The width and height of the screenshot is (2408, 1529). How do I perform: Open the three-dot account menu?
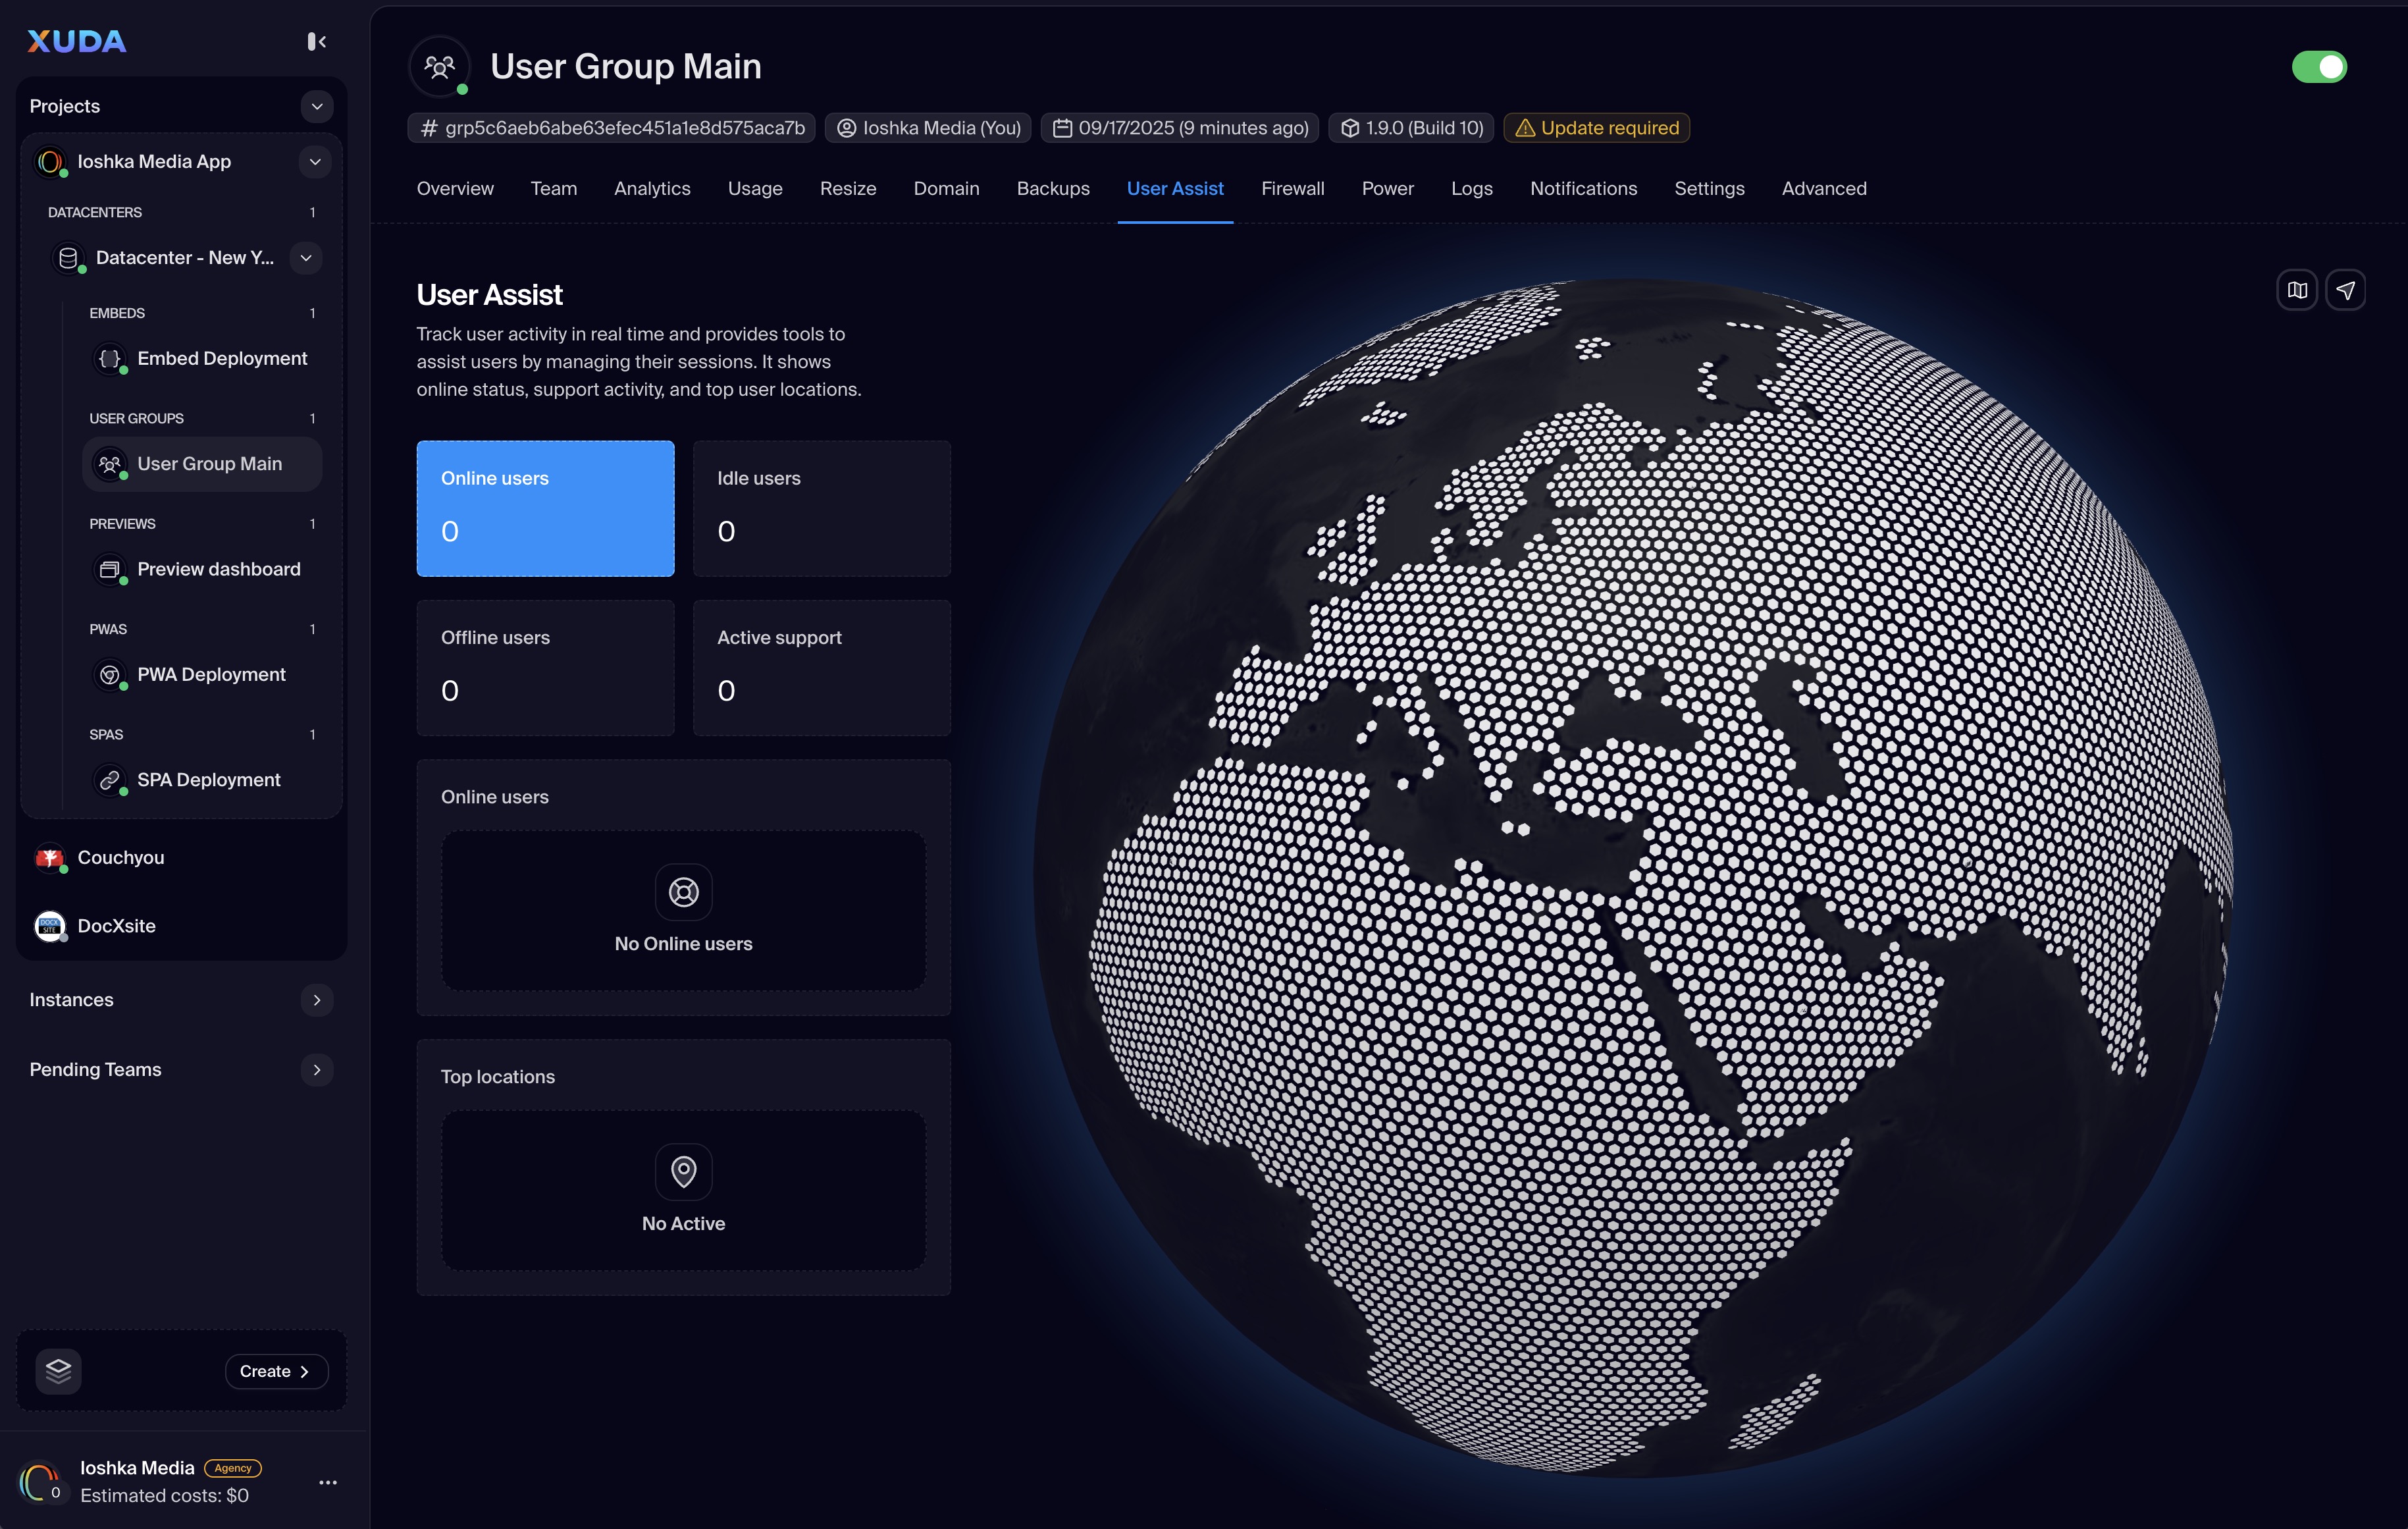click(328, 1482)
